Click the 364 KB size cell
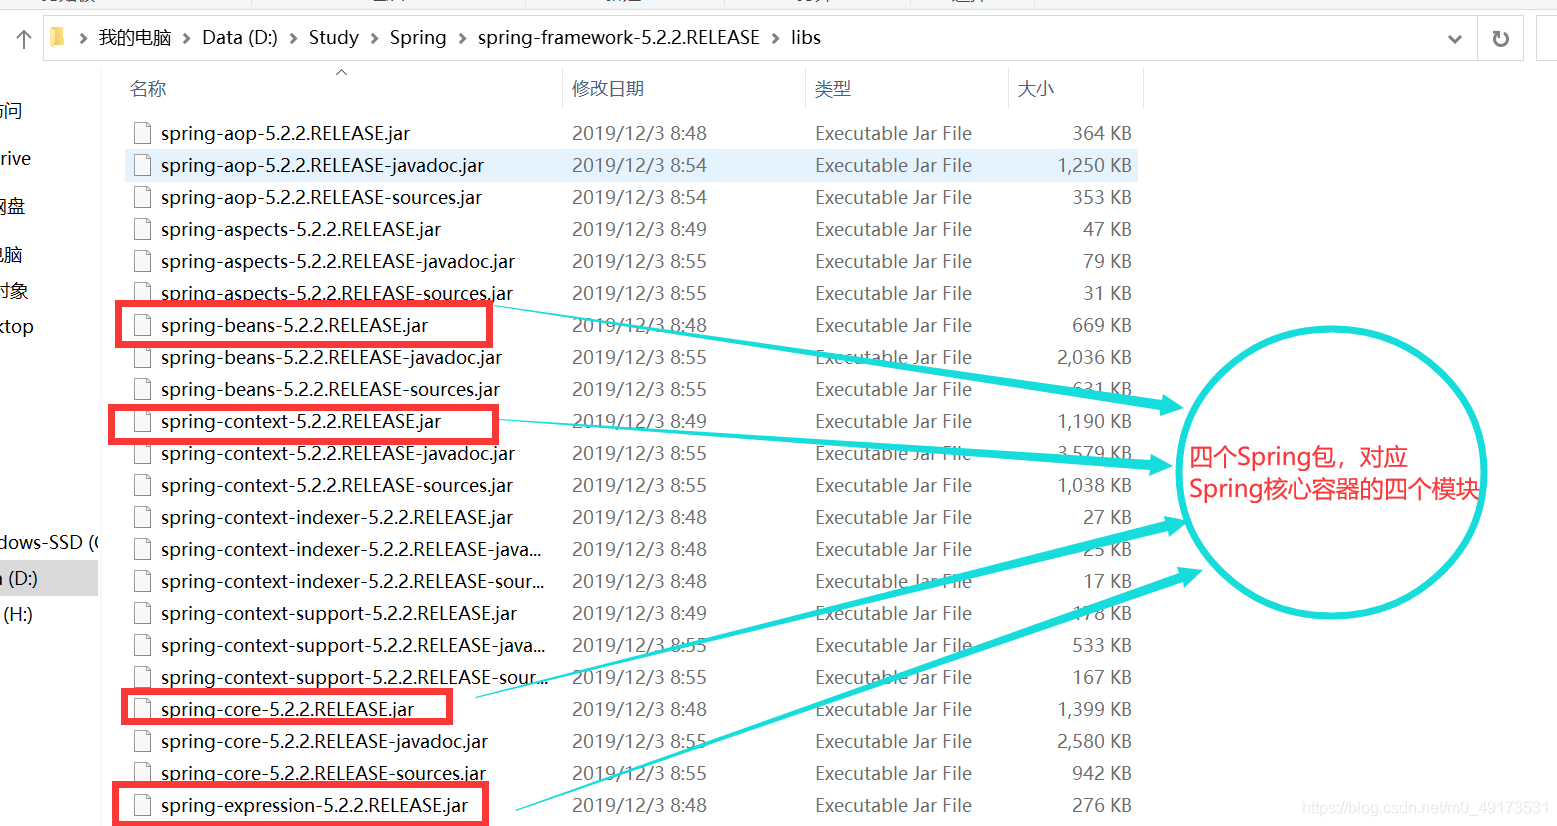The height and width of the screenshot is (826, 1557). tap(1102, 133)
